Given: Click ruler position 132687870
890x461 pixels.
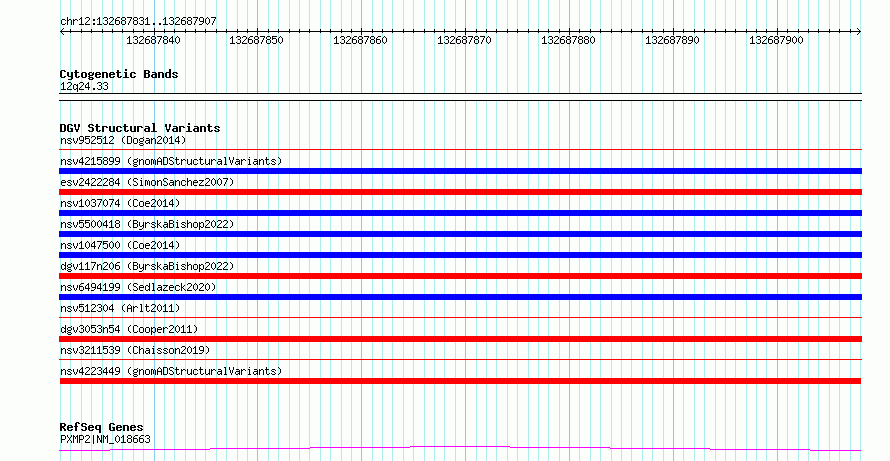Looking at the screenshot, I should pyautogui.click(x=464, y=40).
